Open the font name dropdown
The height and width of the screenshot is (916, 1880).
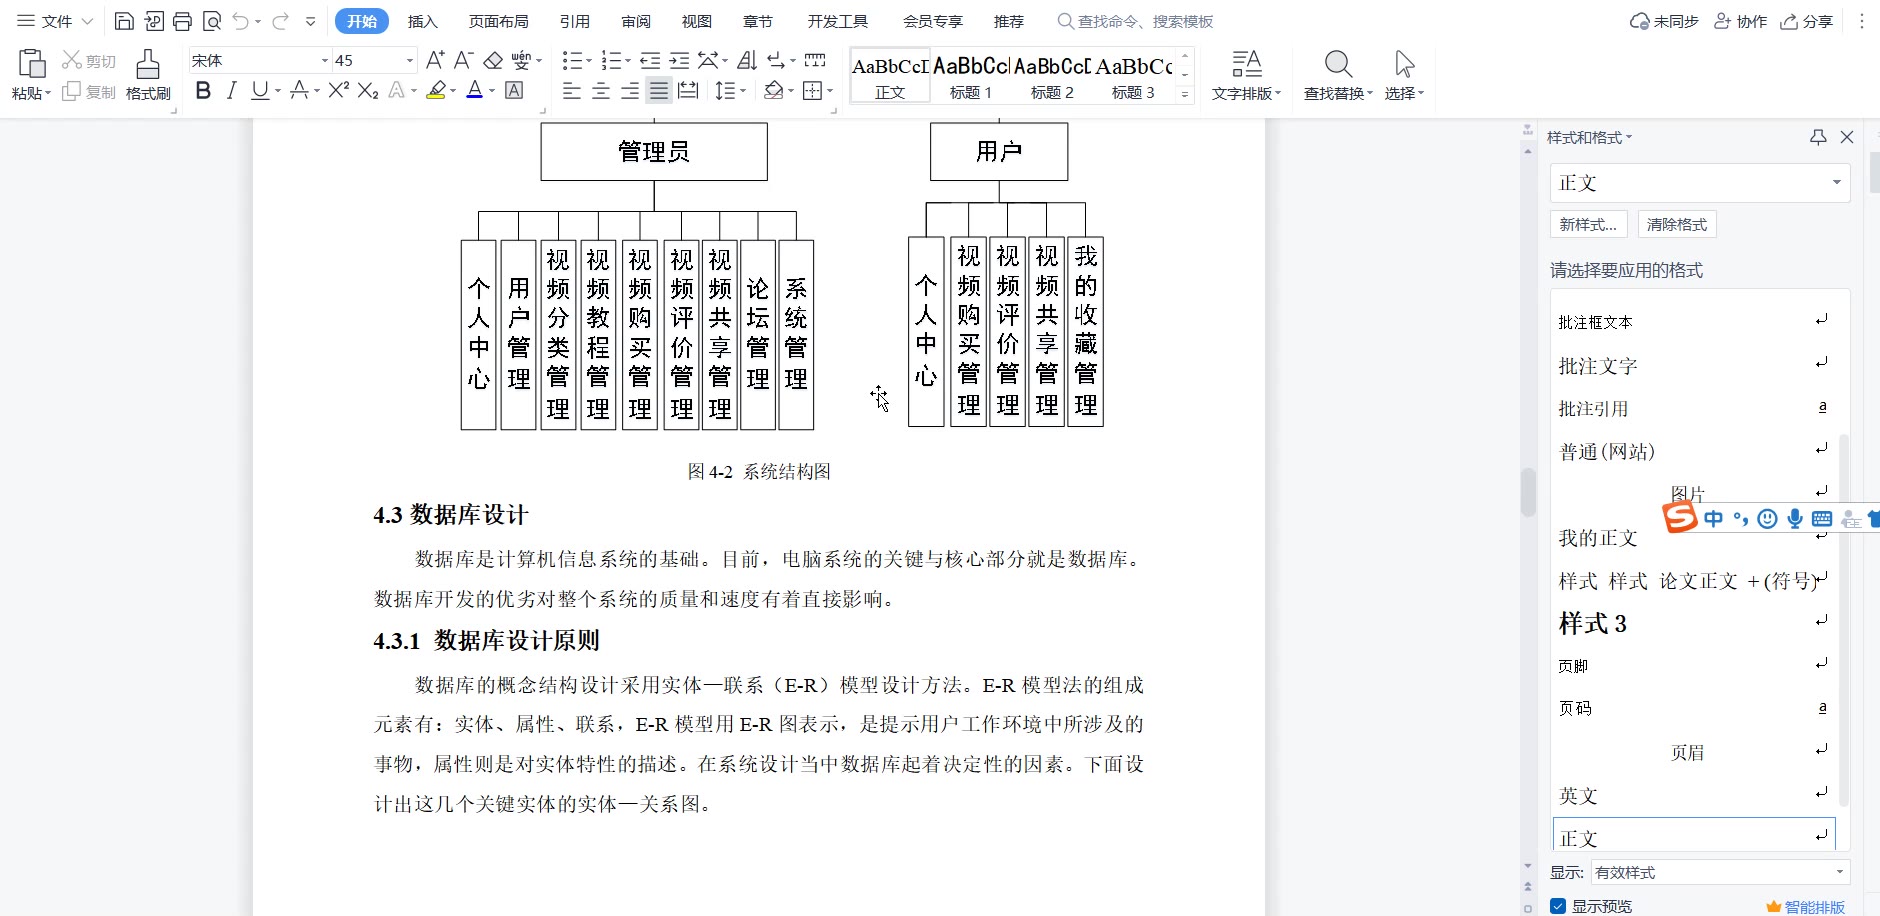point(324,61)
